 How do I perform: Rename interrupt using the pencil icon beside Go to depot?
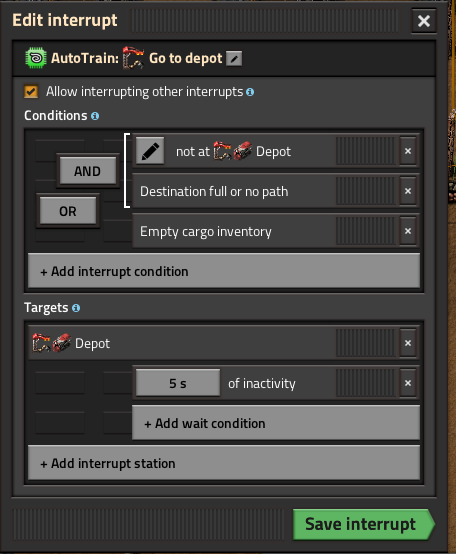tap(234, 59)
